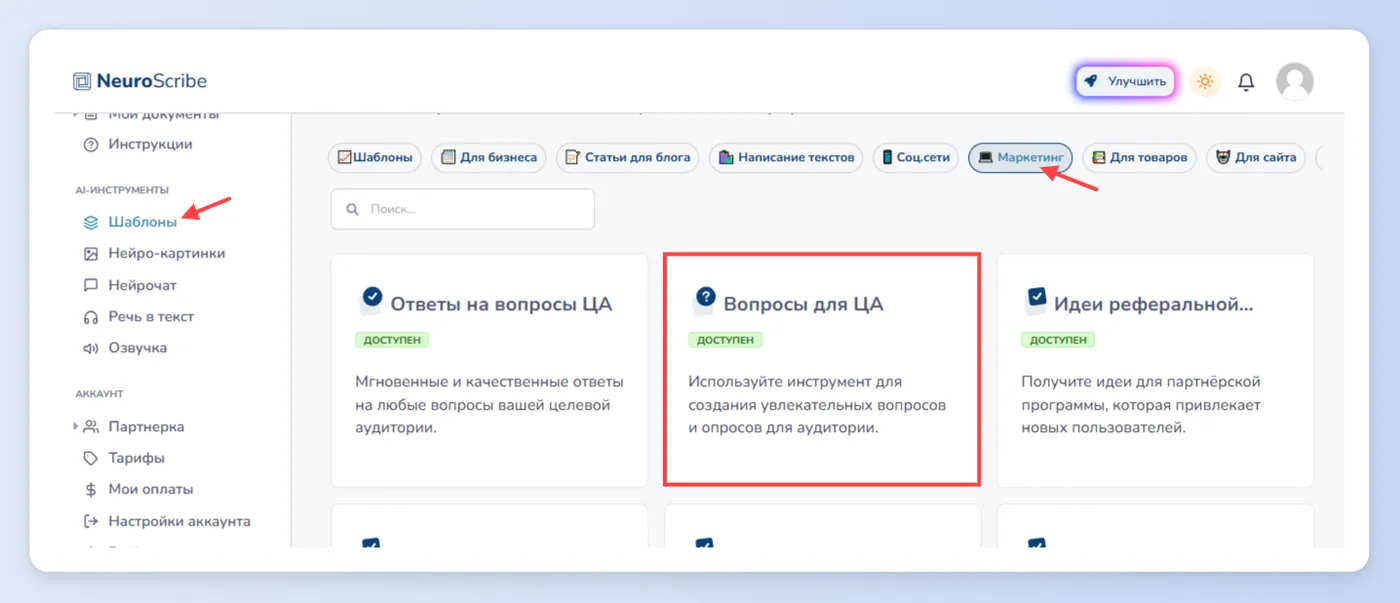The width and height of the screenshot is (1400, 603).
Task: Select the Для бизнеса category filter
Action: pos(488,157)
